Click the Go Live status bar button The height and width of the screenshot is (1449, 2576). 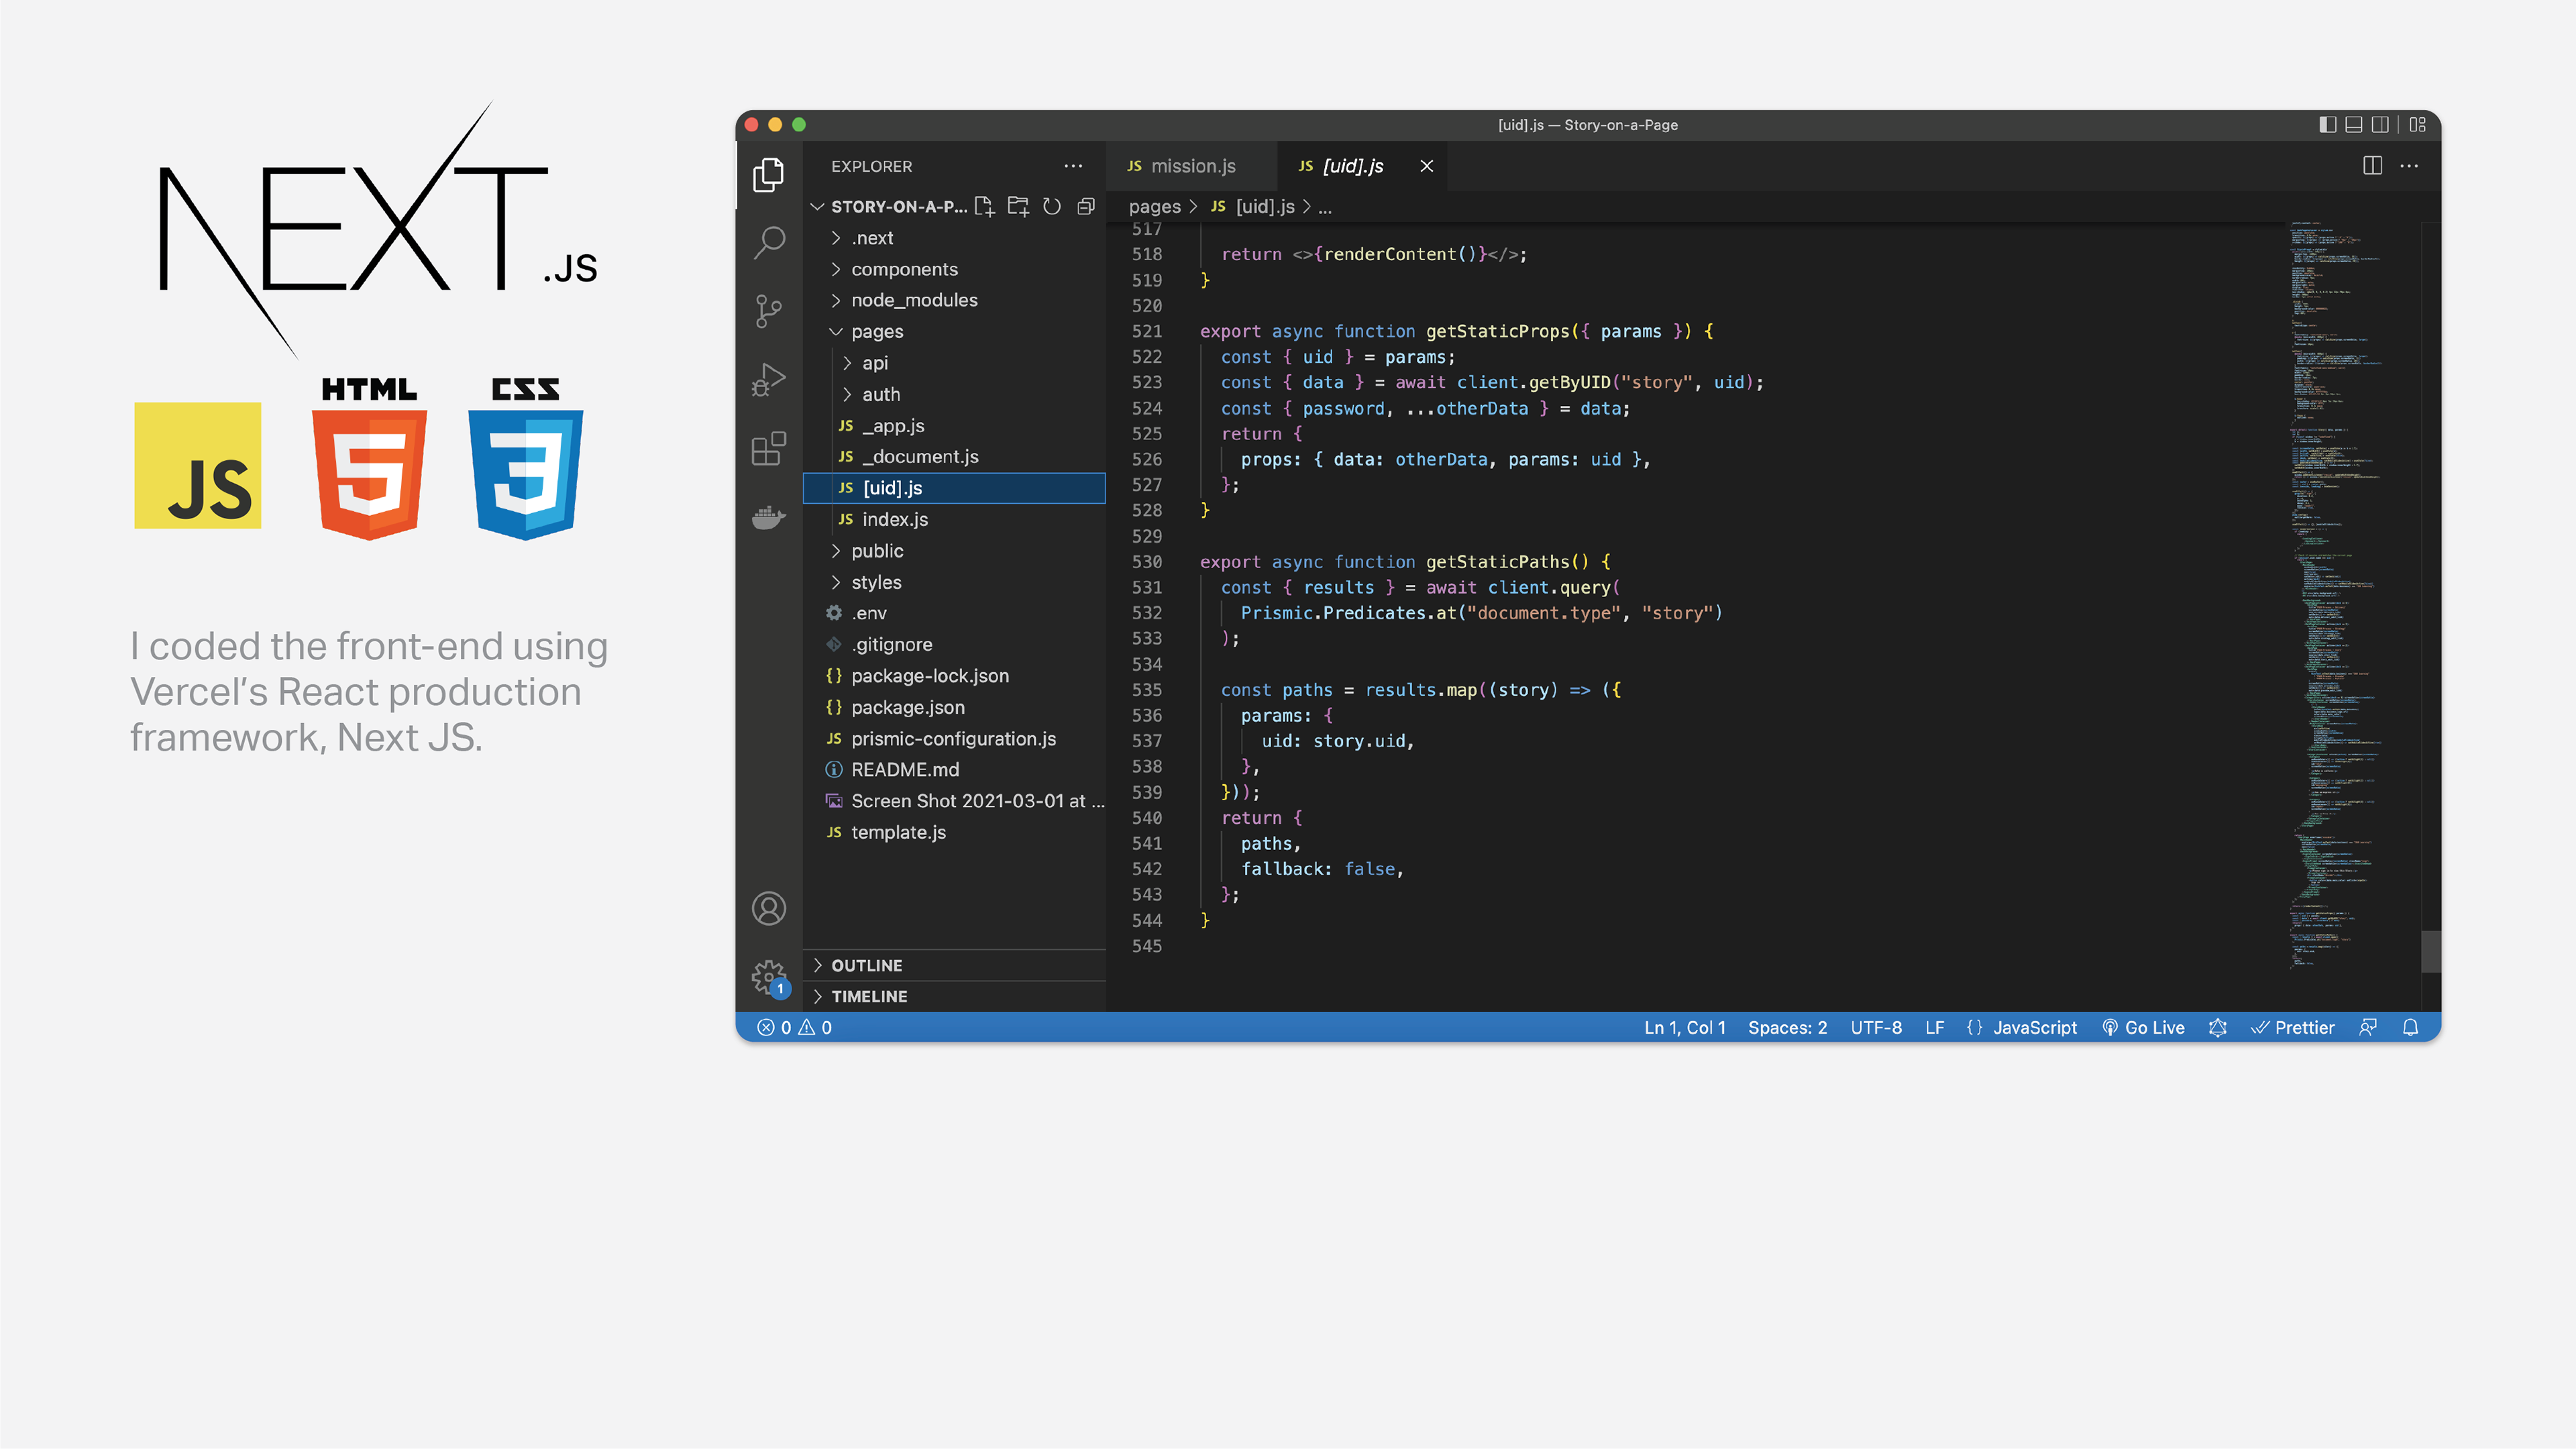2143,1027
